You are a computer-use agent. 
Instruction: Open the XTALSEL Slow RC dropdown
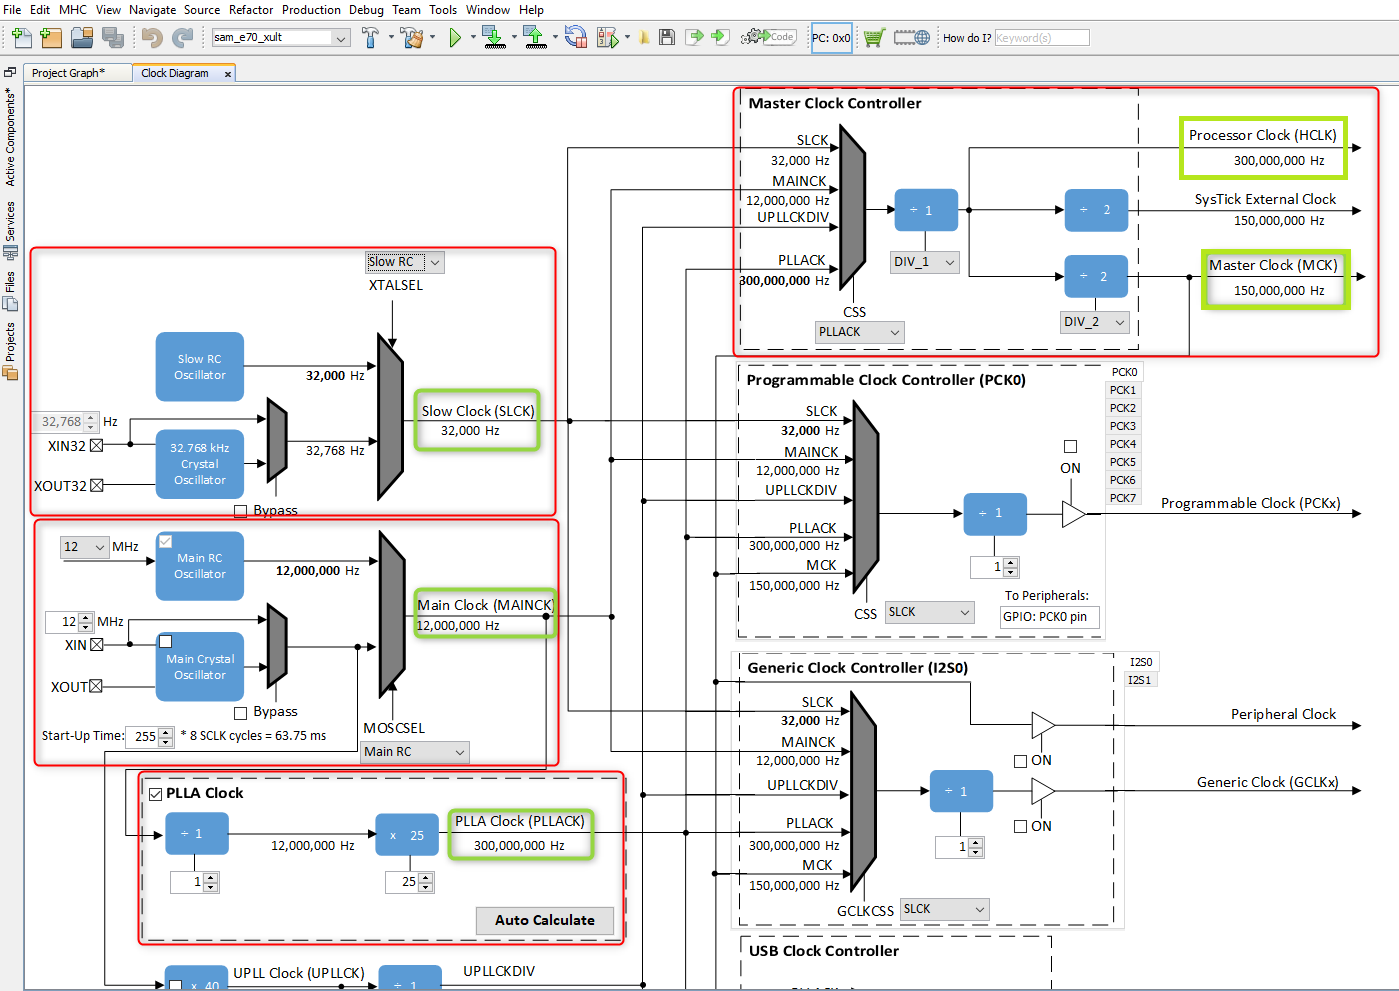404,261
